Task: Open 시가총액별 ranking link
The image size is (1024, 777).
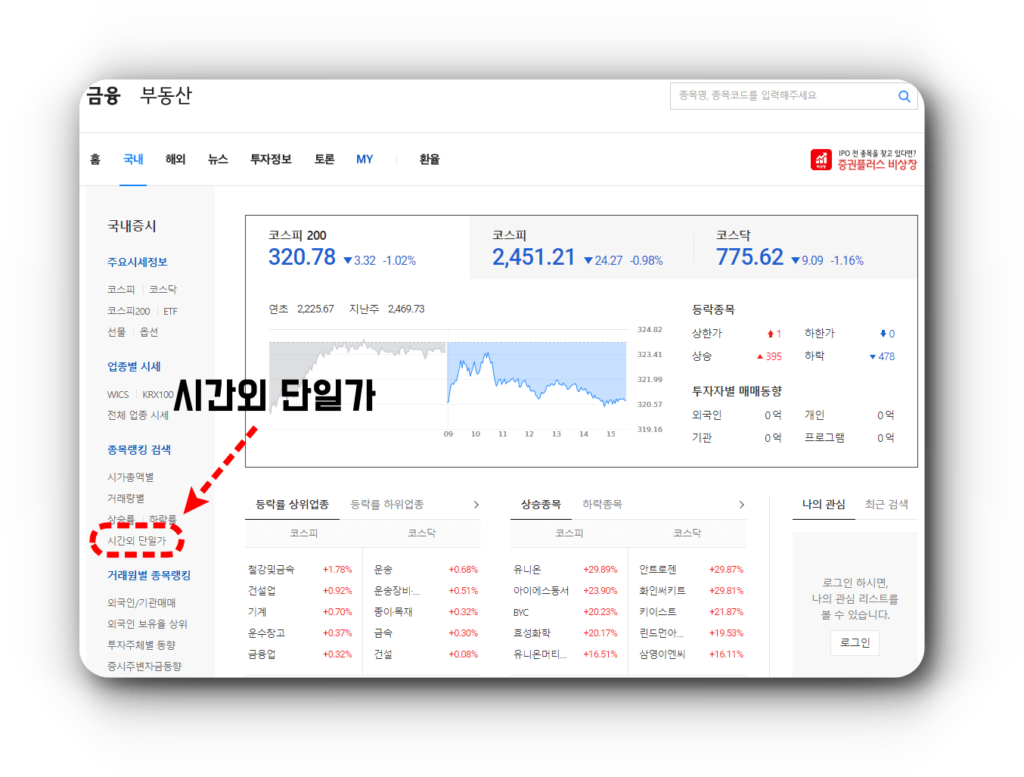Action: click(x=130, y=477)
